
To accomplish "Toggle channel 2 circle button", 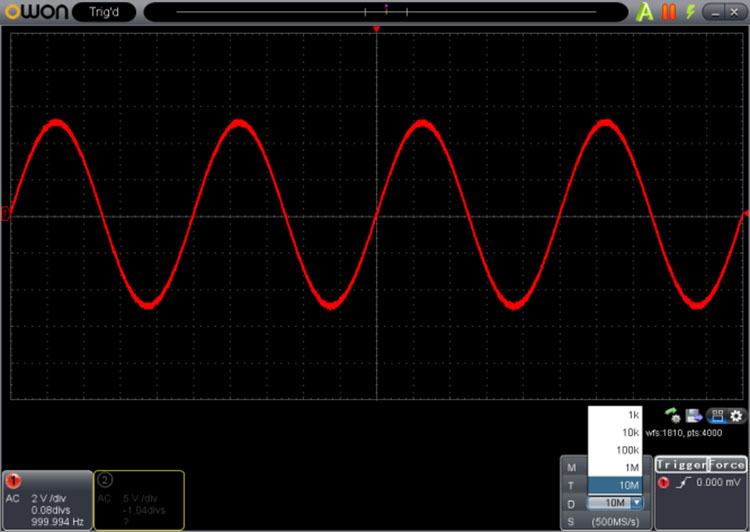I will pyautogui.click(x=104, y=480).
